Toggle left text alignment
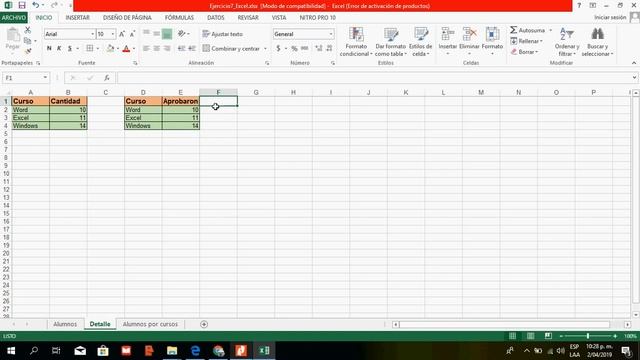The height and width of the screenshot is (360, 640). 146,48
